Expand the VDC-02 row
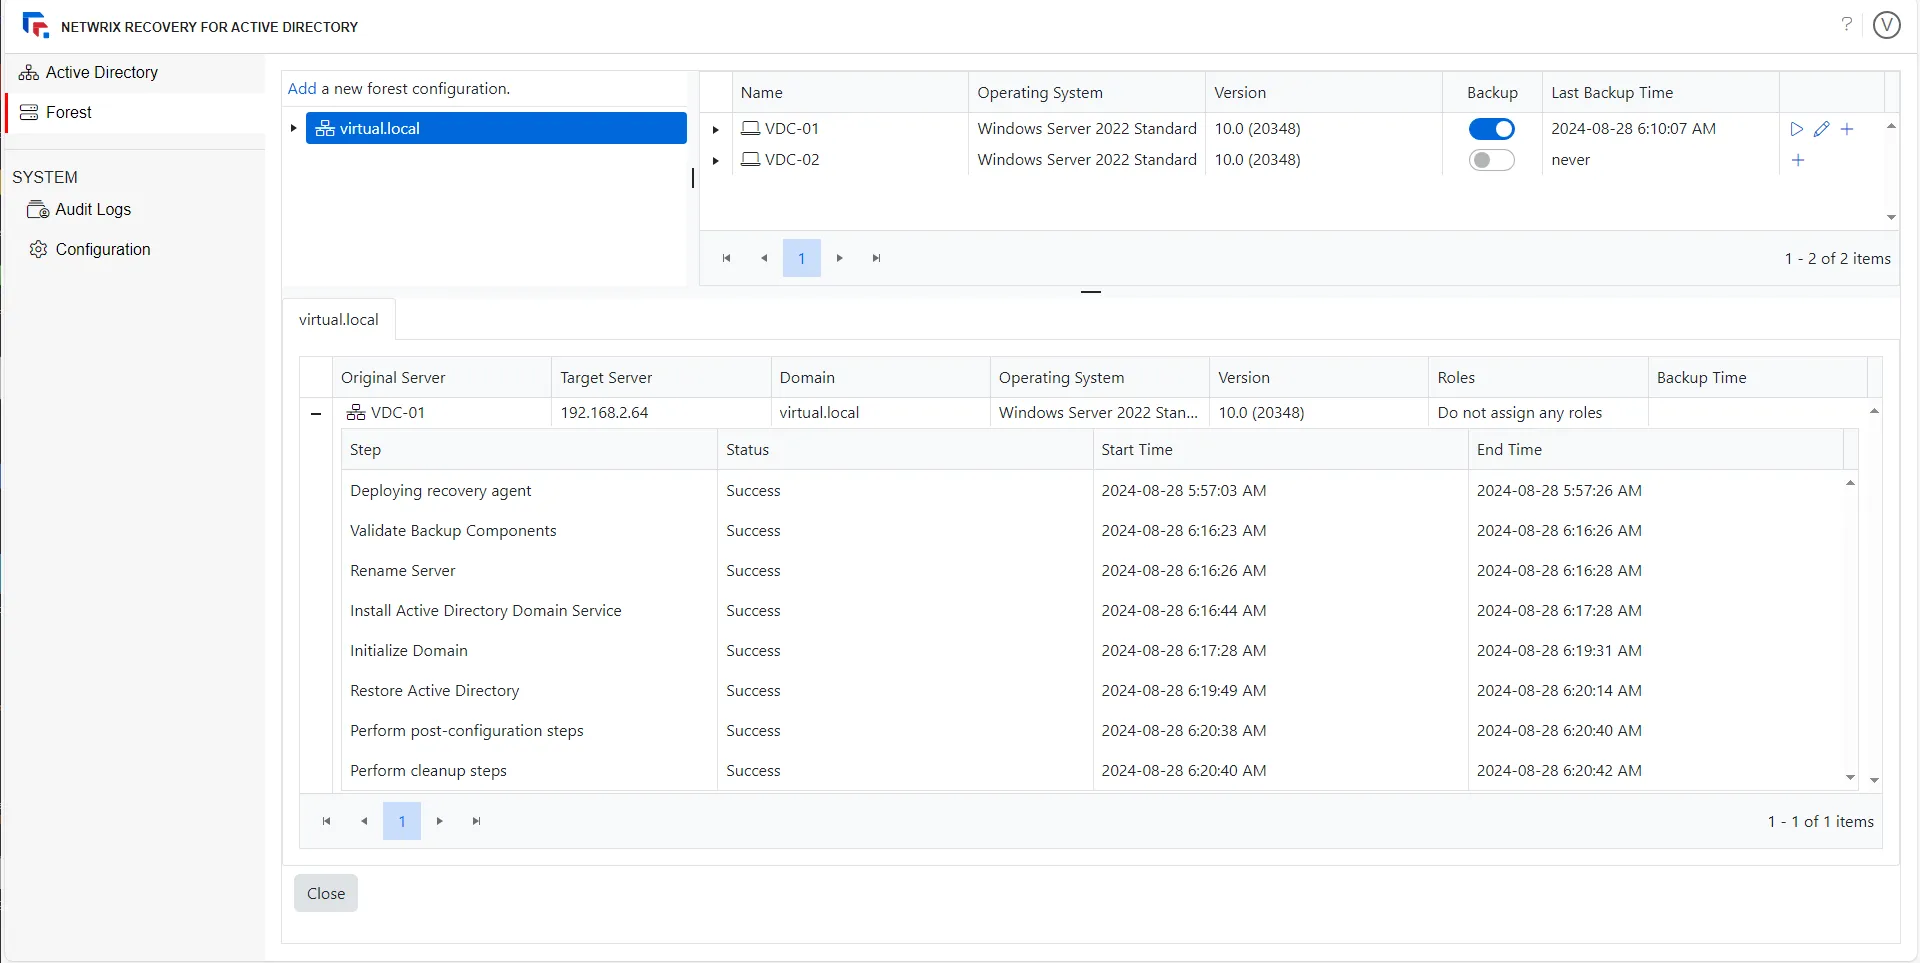This screenshot has height=963, width=1920. pos(716,160)
